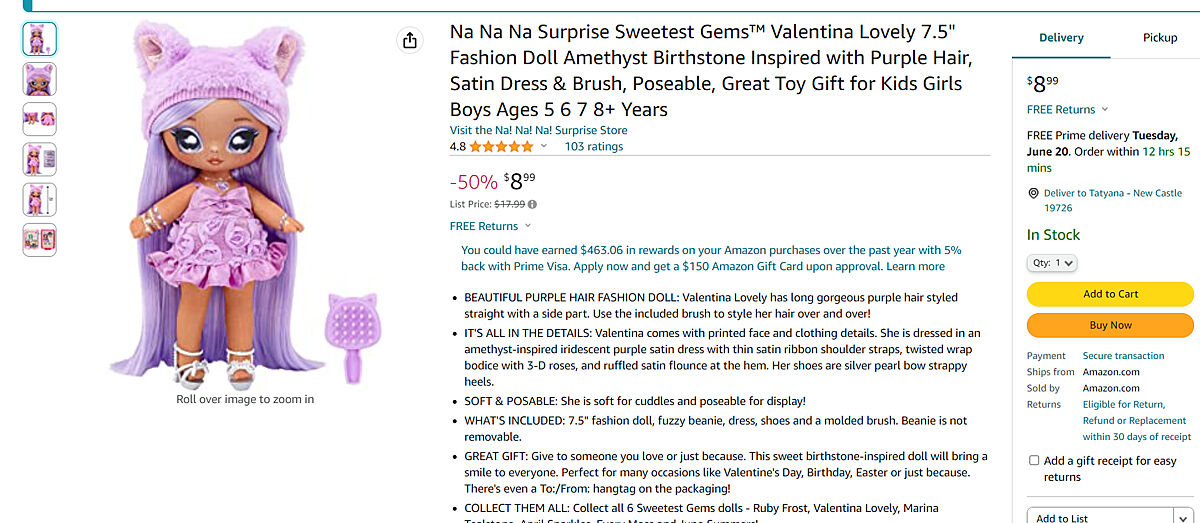Image resolution: width=1200 pixels, height=523 pixels.
Task: Check the Add a gift receipt checkbox
Action: point(1034,461)
